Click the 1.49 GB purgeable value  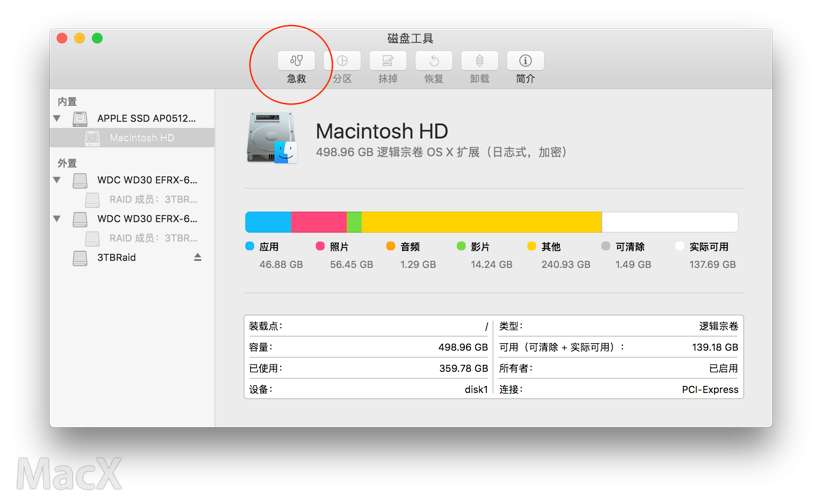[x=633, y=265]
